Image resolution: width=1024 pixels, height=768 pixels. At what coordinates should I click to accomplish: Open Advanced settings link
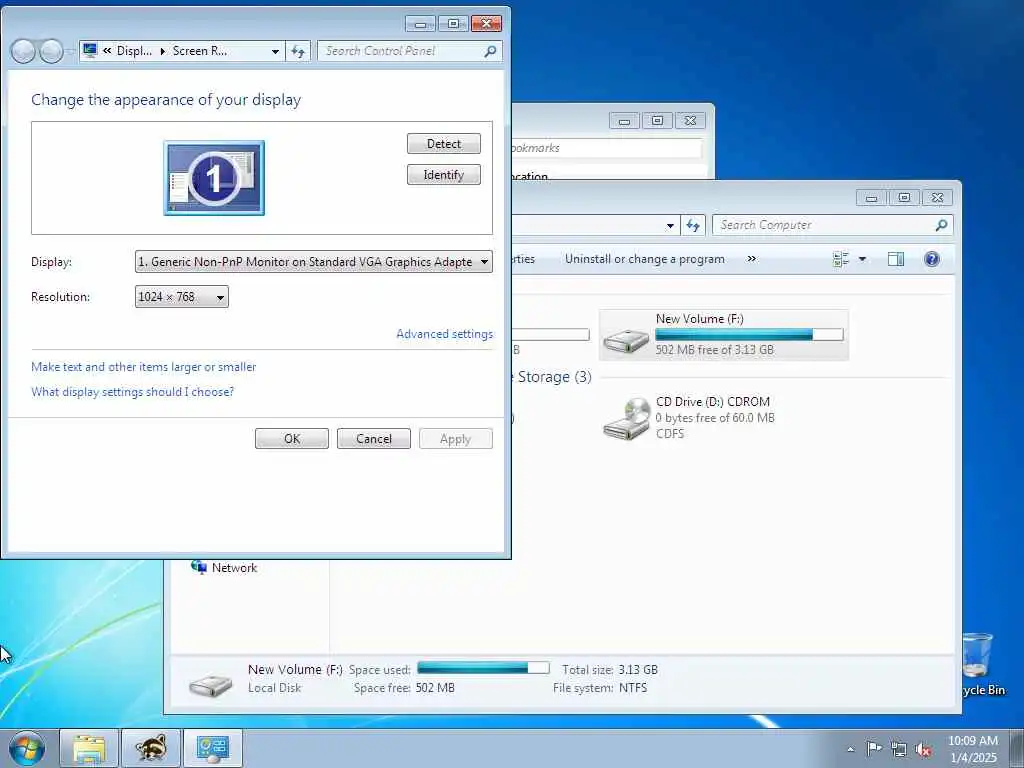tap(445, 334)
